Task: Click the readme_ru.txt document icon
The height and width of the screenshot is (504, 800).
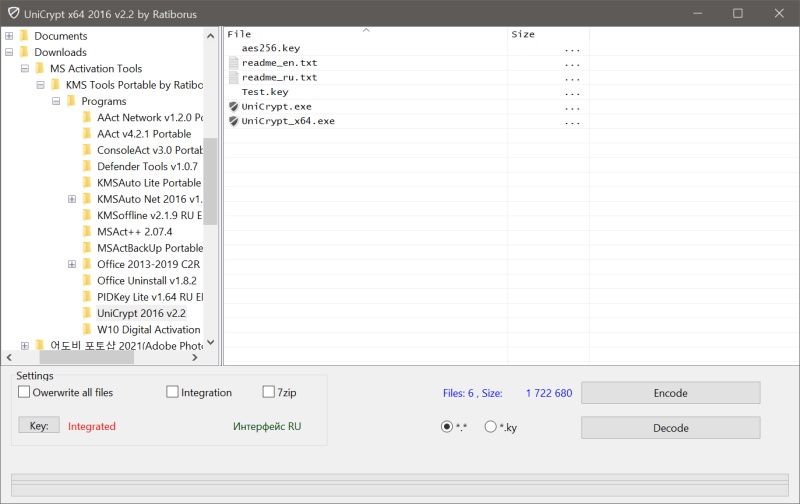Action: click(234, 78)
